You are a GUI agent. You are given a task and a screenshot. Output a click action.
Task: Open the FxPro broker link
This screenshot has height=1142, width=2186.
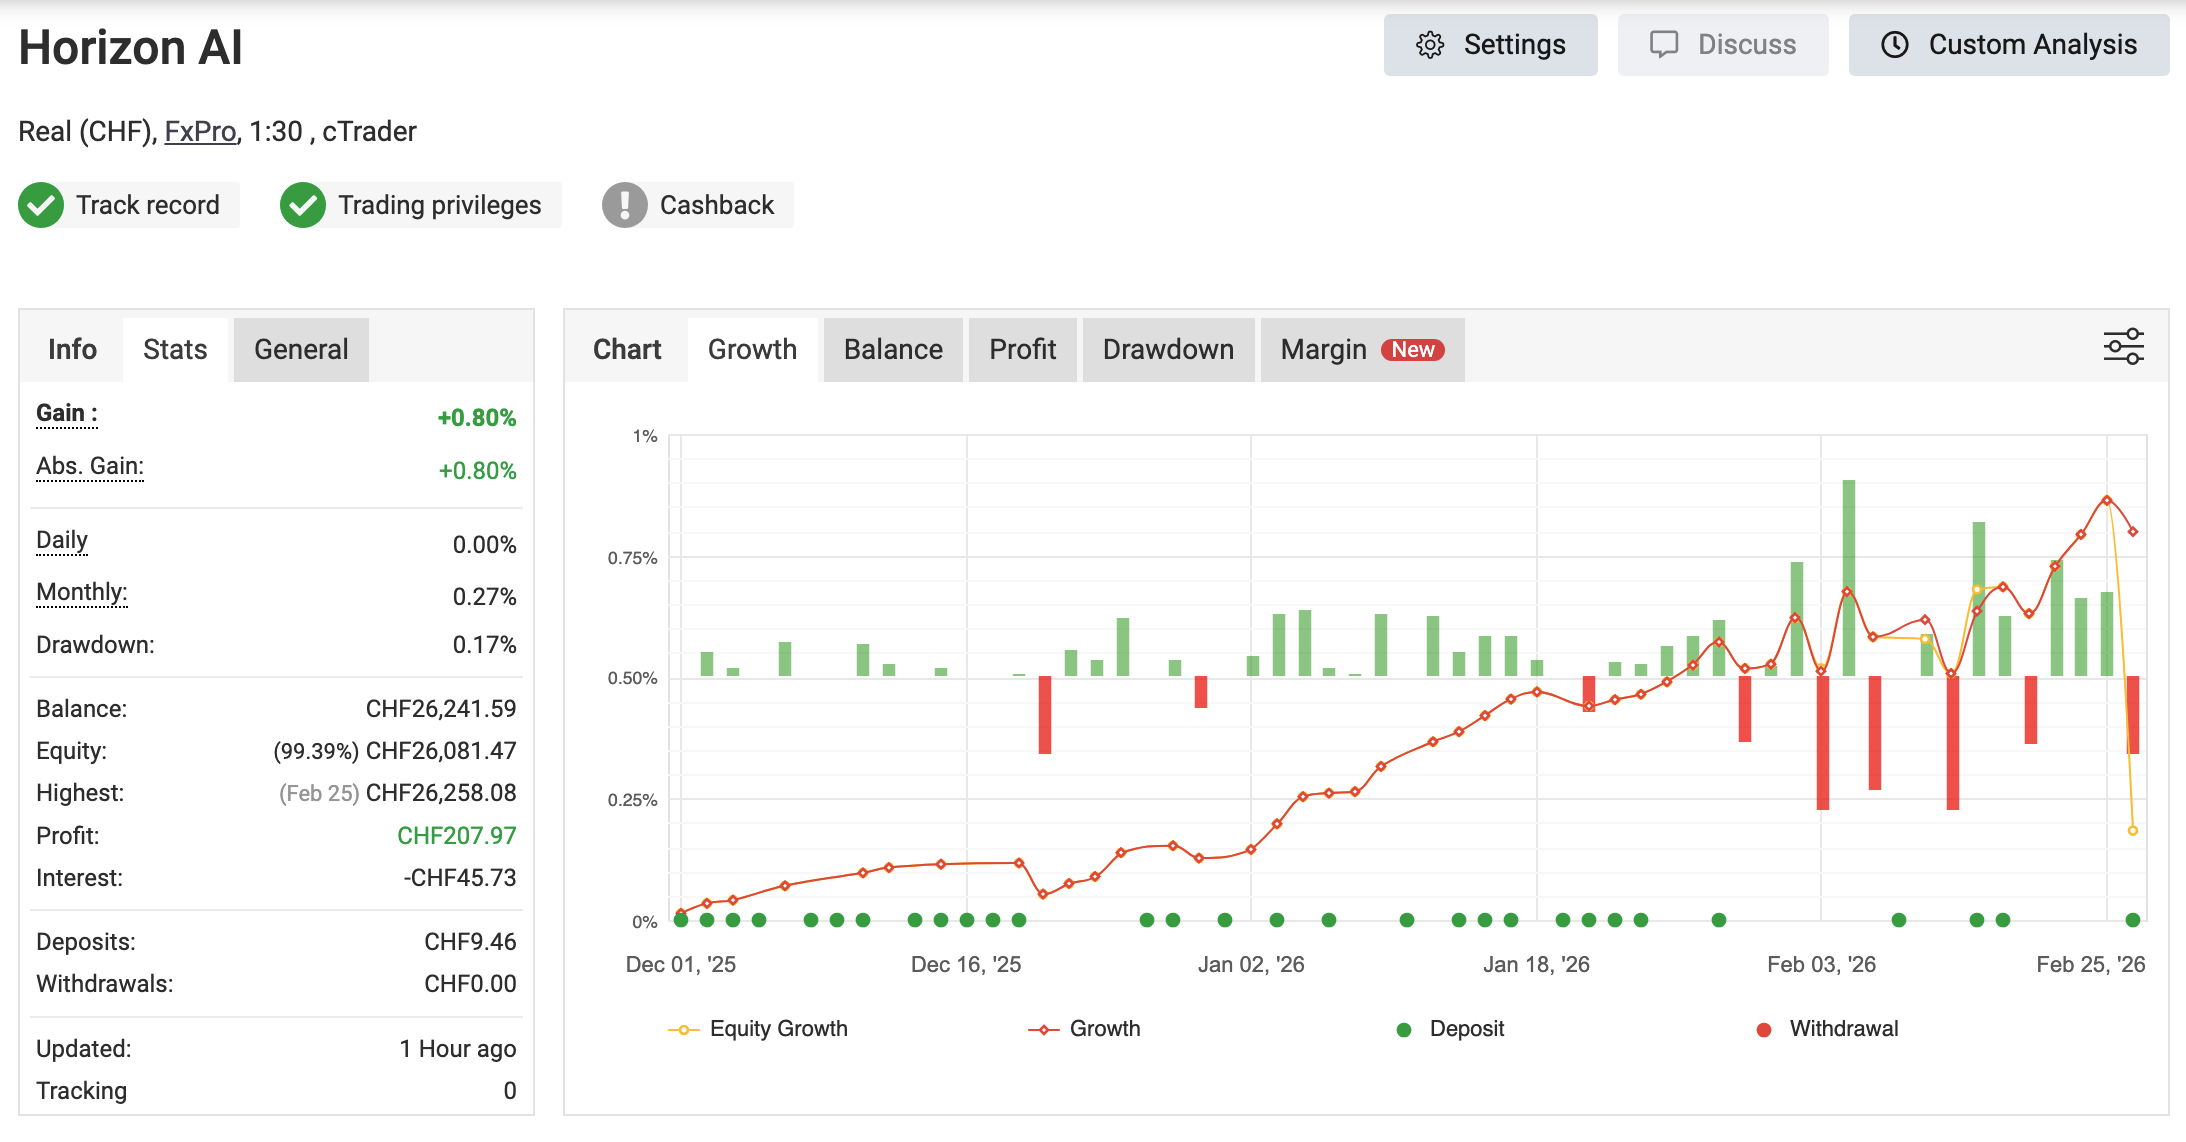[200, 132]
